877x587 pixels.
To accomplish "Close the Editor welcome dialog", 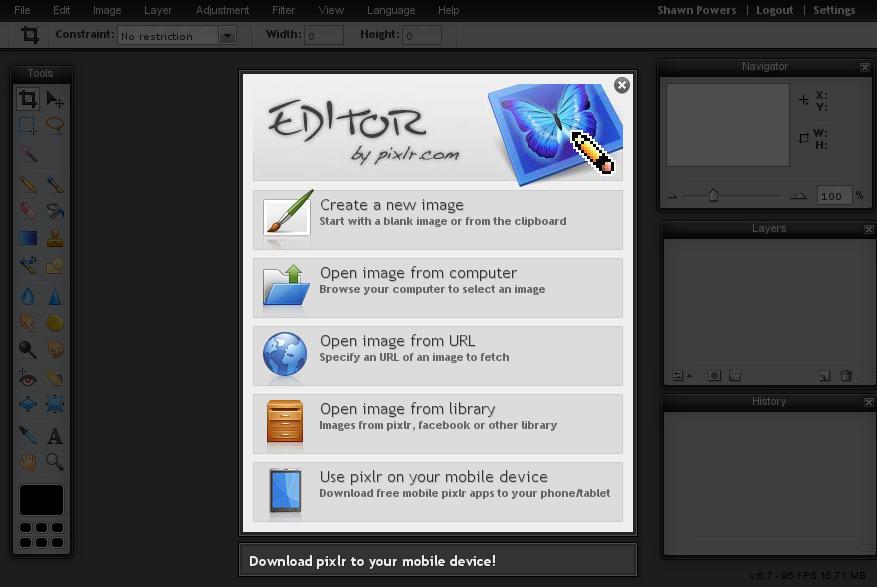I will pos(621,85).
